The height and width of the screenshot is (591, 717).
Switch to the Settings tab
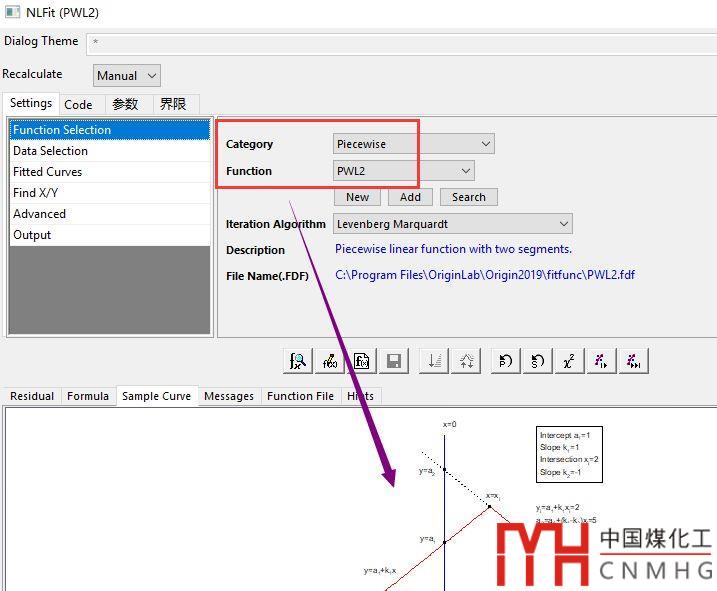[x=31, y=103]
